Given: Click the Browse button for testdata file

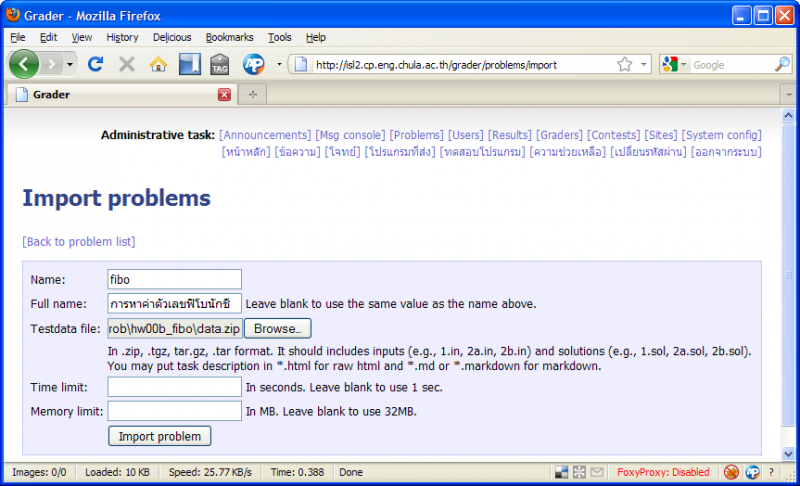Looking at the screenshot, I should [x=278, y=328].
